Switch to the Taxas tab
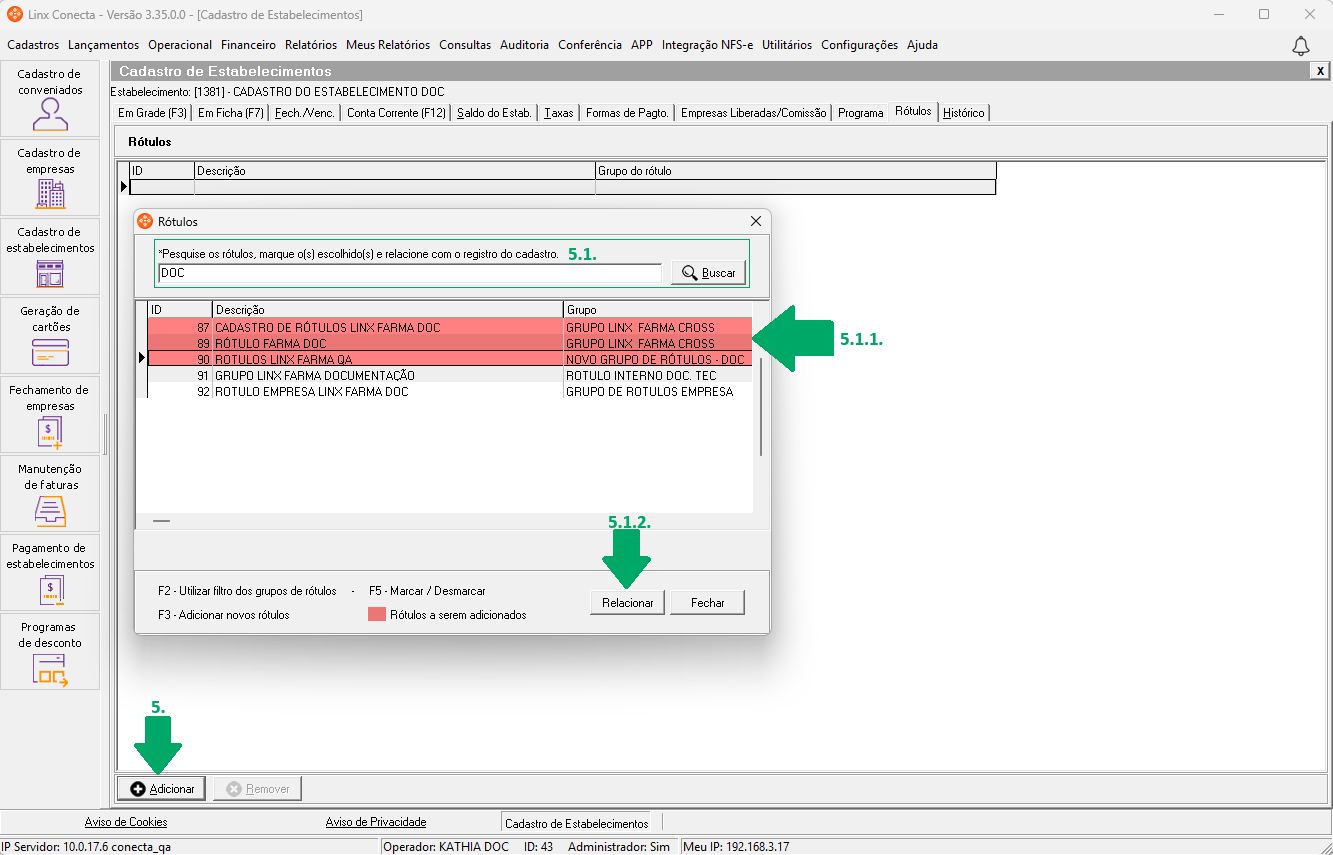The width and height of the screenshot is (1333, 855). pyautogui.click(x=559, y=113)
